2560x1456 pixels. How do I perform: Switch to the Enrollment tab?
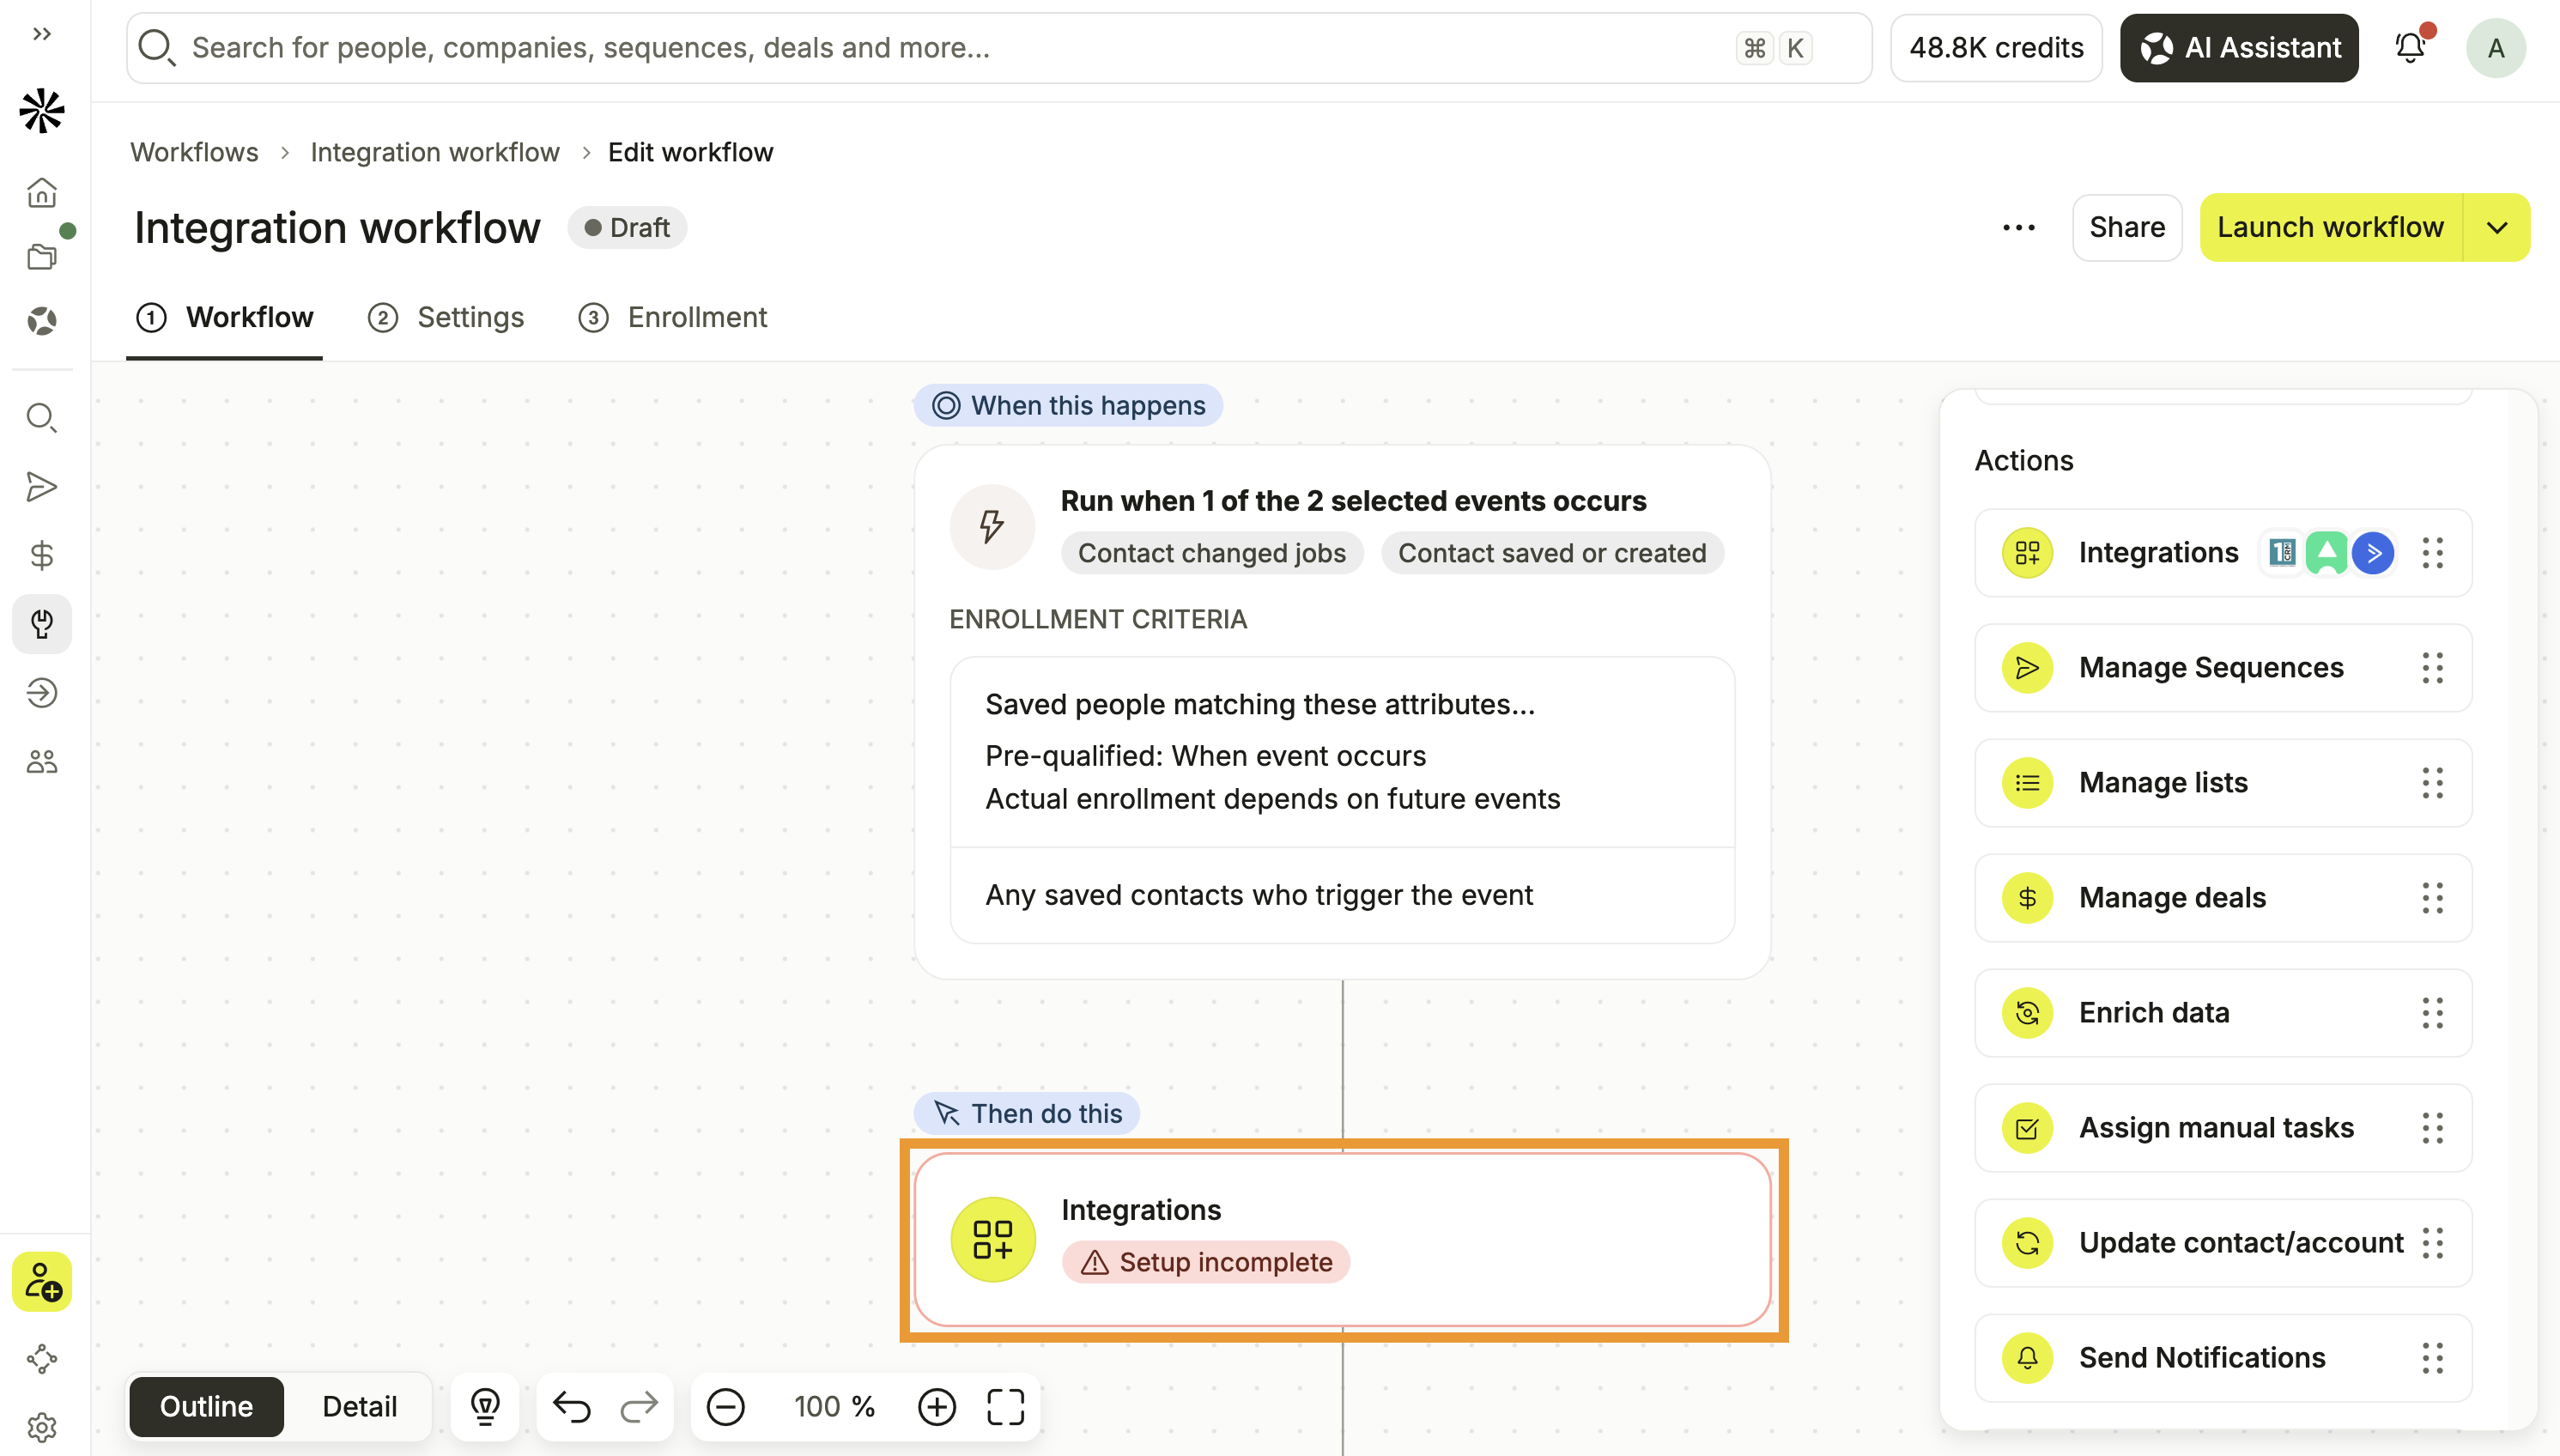tap(674, 318)
